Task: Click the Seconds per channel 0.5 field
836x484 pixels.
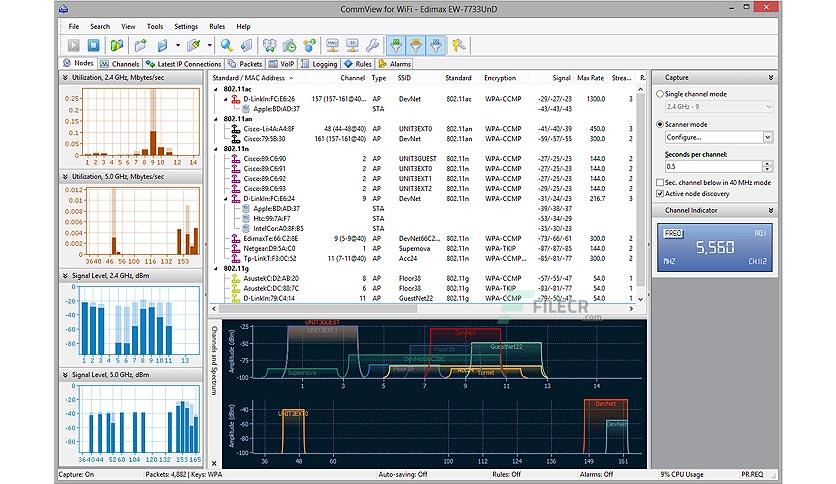Action: click(x=713, y=166)
